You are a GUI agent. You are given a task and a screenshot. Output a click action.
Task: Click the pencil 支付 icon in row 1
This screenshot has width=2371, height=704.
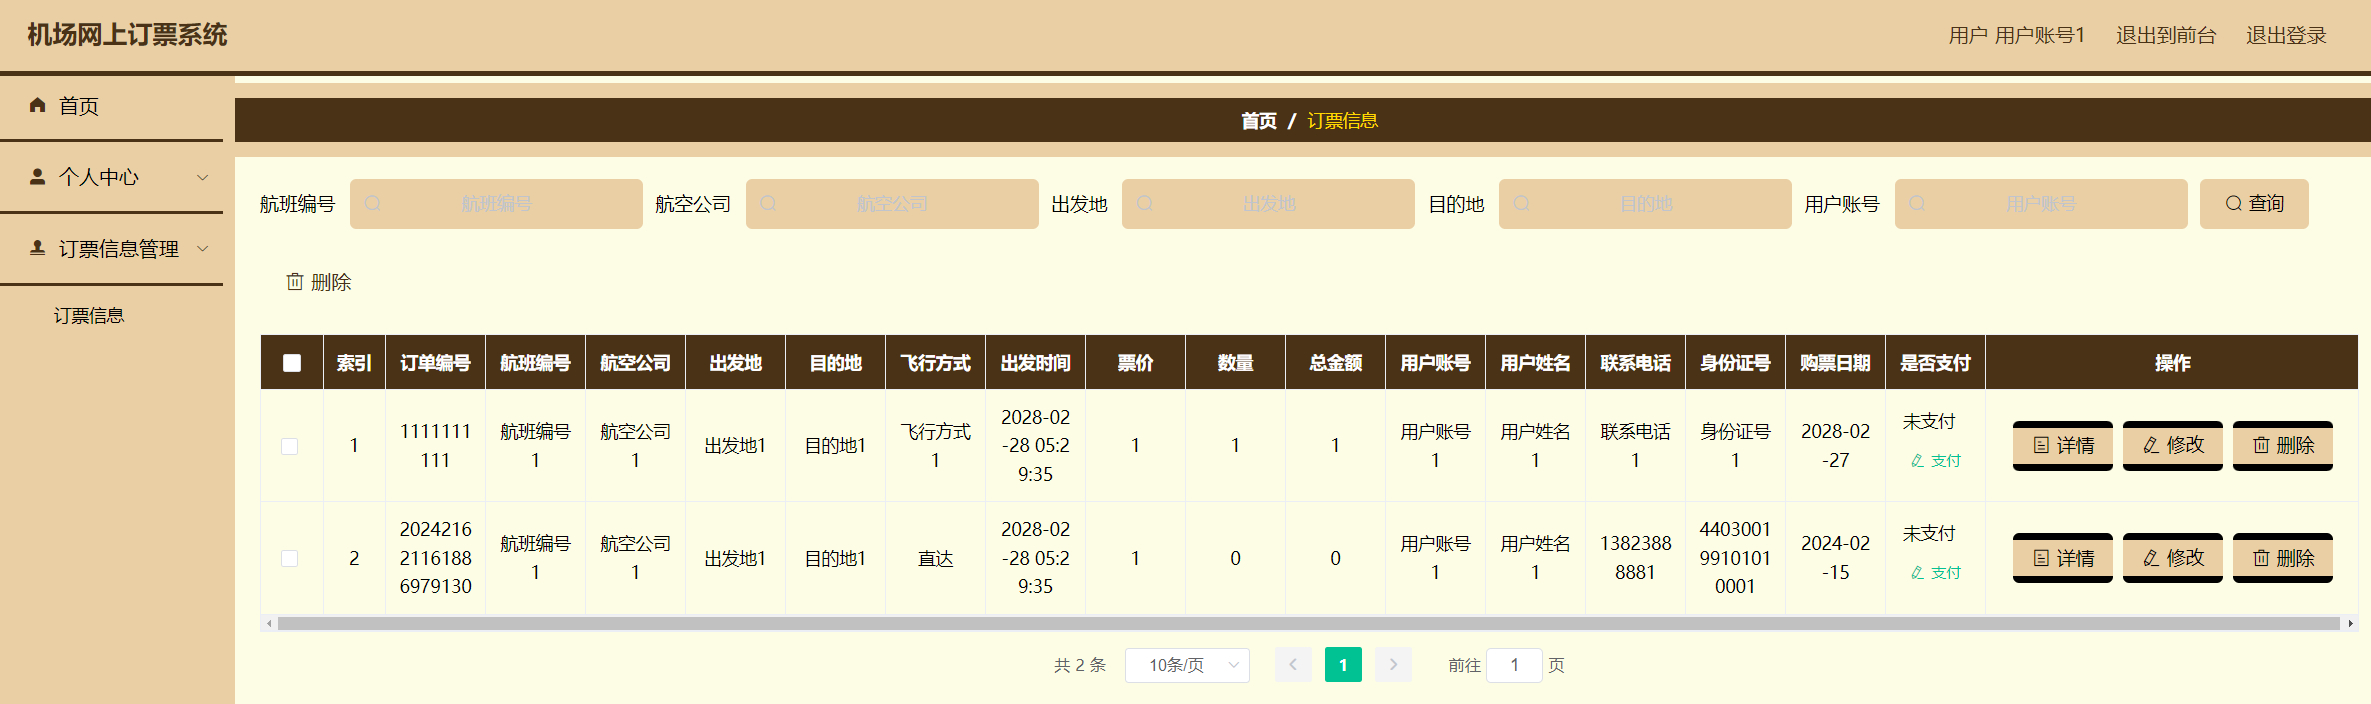click(1917, 461)
